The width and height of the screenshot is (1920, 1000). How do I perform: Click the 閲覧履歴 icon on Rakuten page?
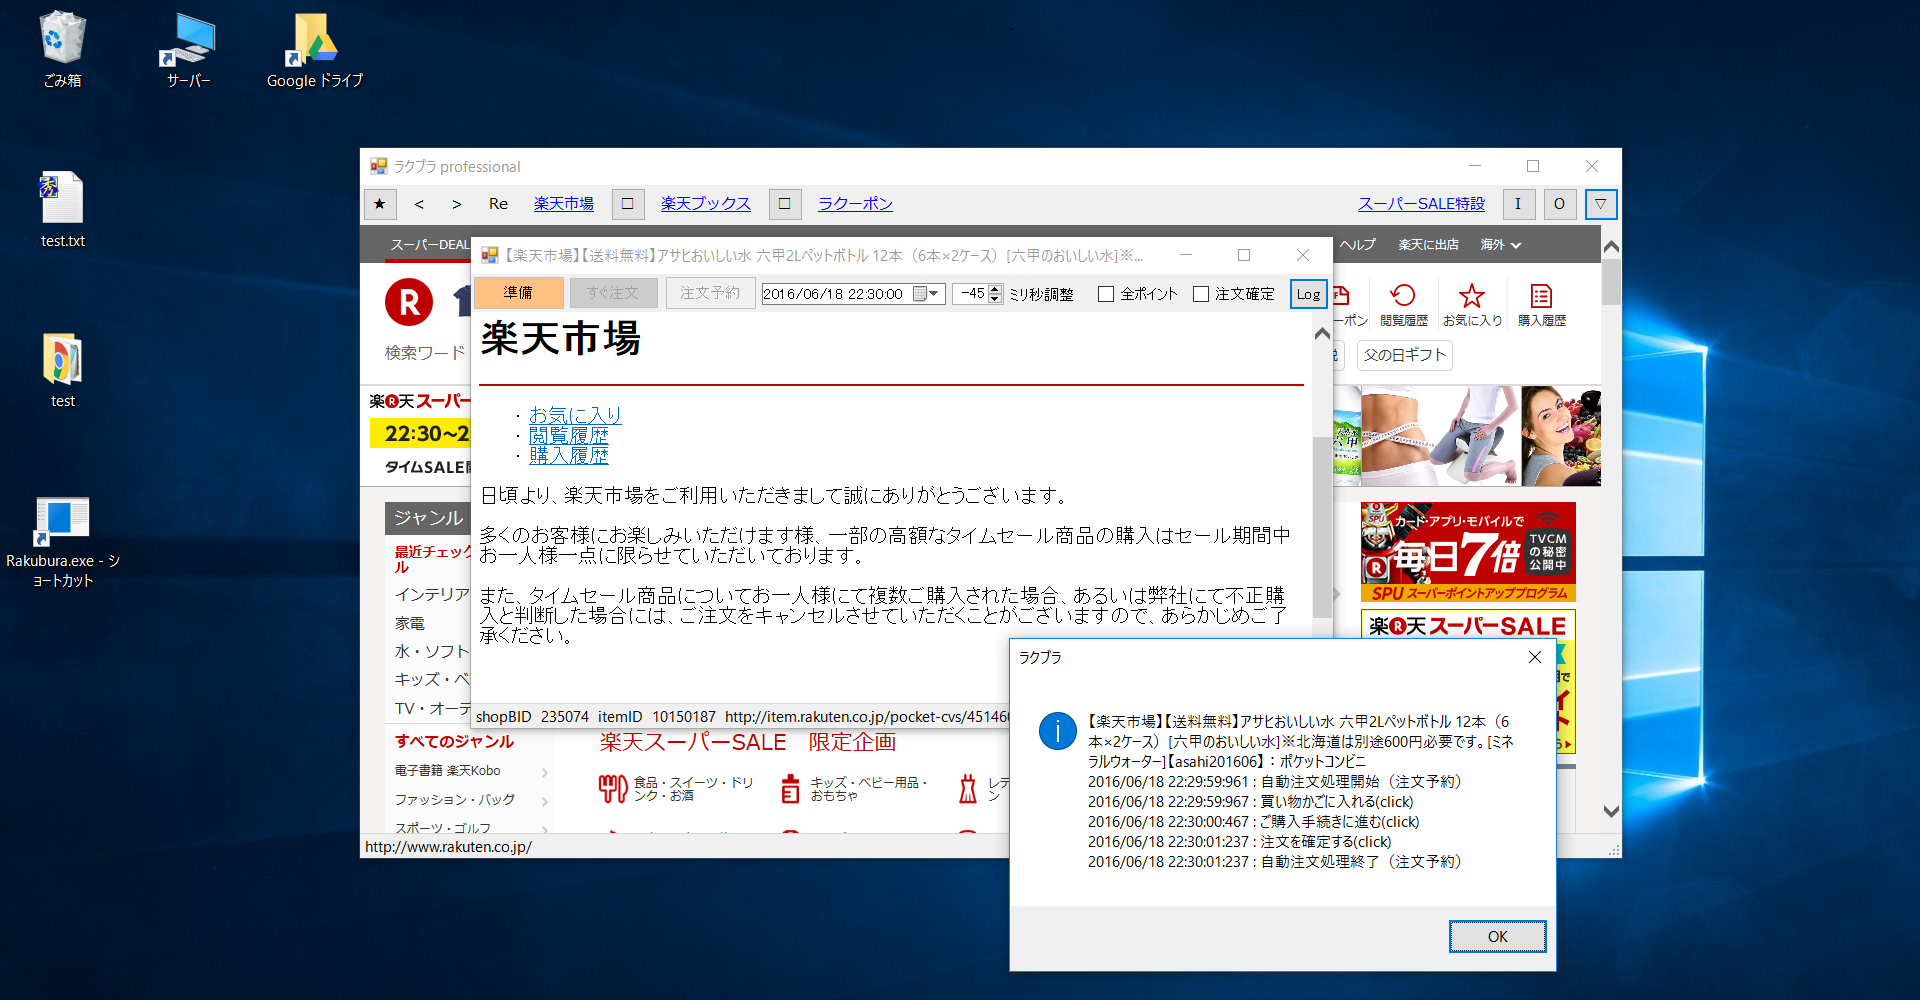[x=1404, y=304]
